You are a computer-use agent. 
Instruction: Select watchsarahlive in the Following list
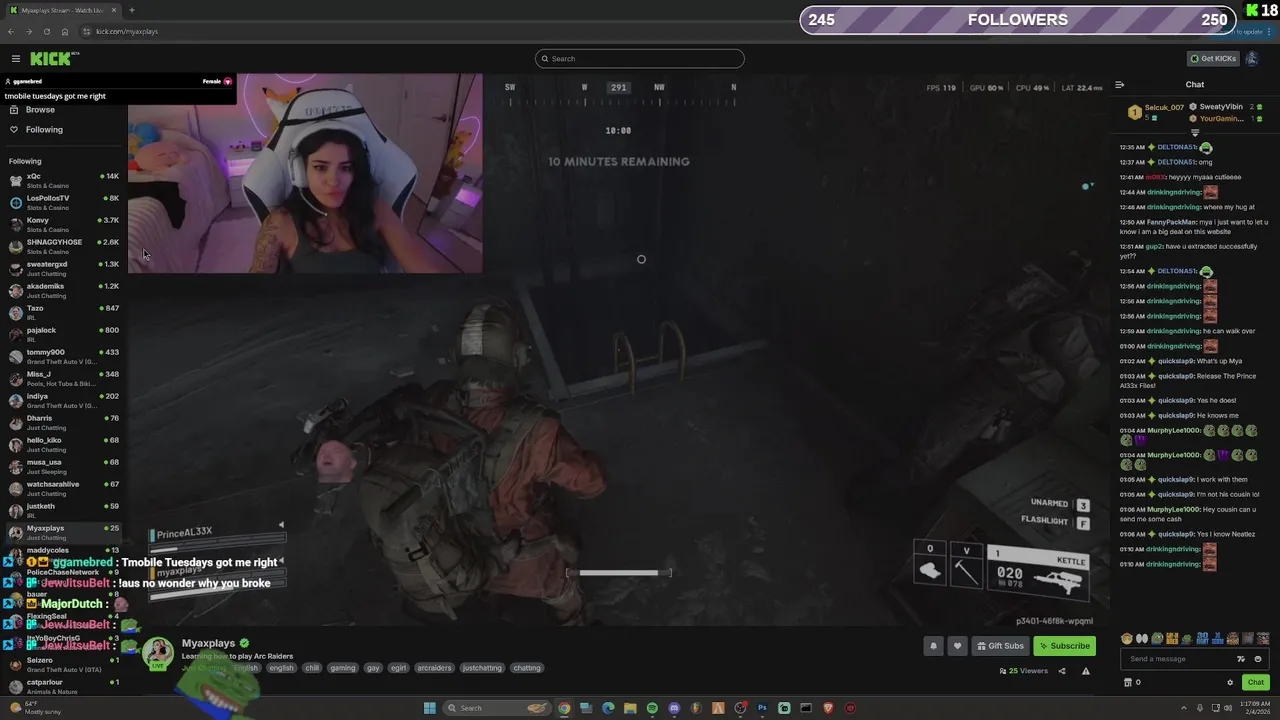point(64,489)
